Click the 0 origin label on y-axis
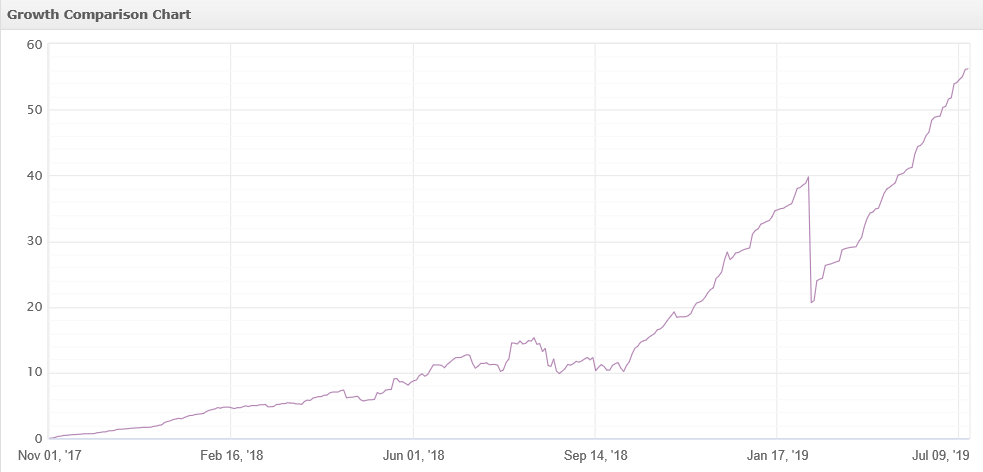The image size is (983, 472). click(39, 439)
